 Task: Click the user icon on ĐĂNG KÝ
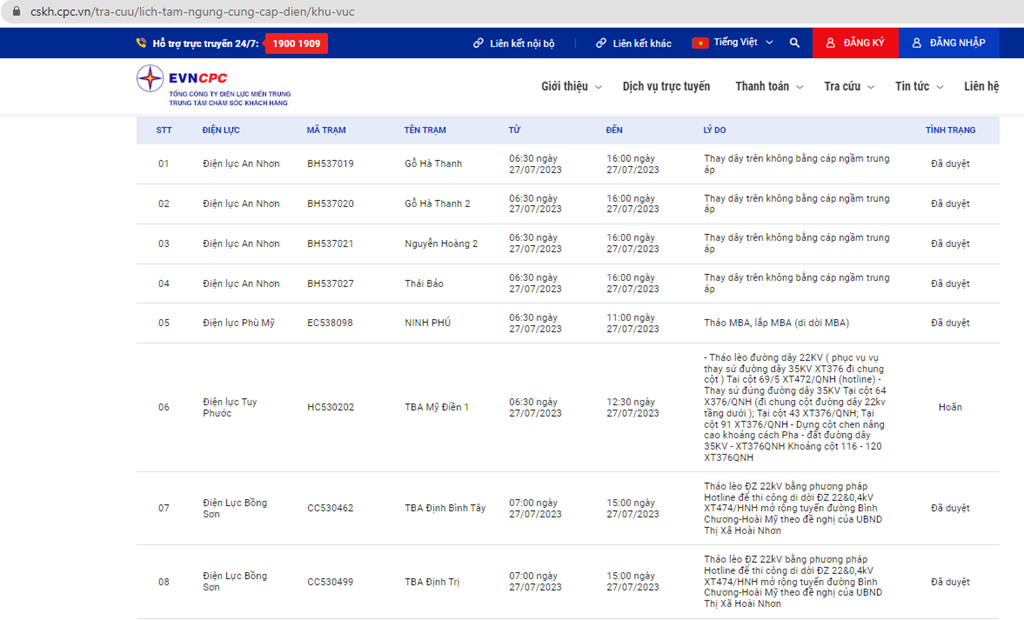[831, 43]
